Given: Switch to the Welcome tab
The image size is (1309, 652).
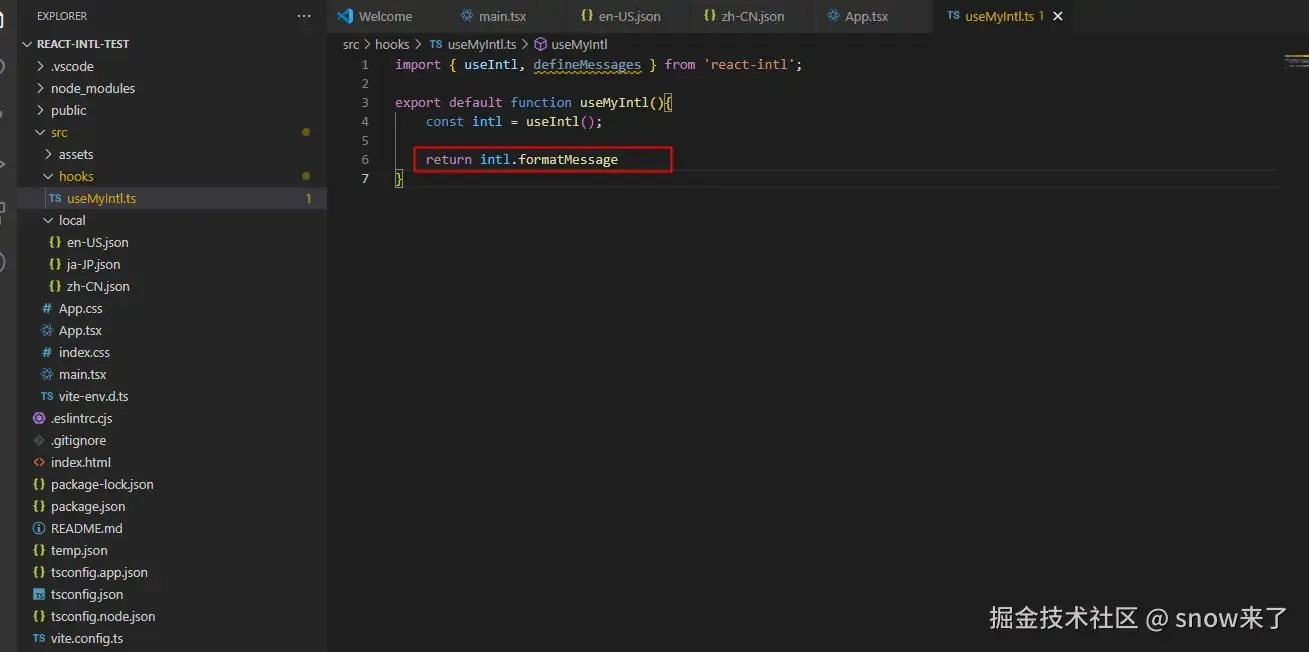Looking at the screenshot, I should coord(384,16).
